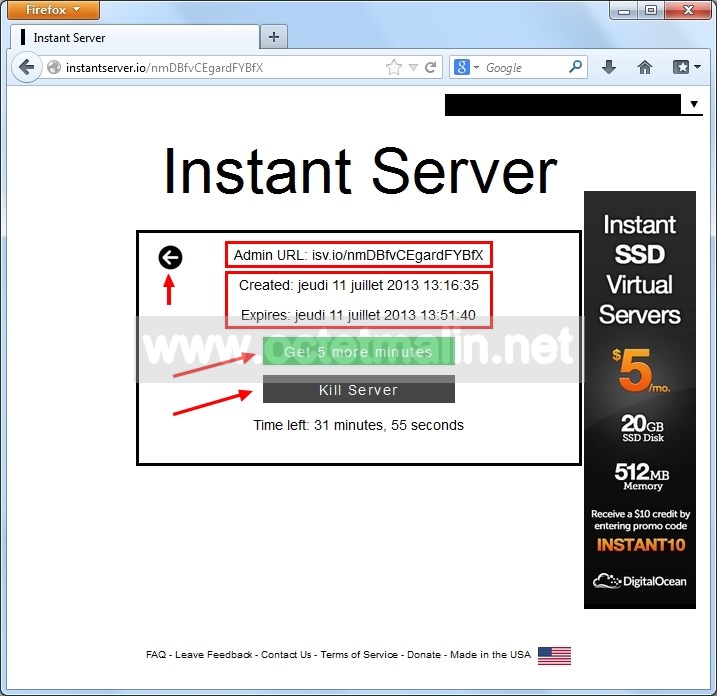
Task: Open the FAQ footer link
Action: click(x=156, y=654)
